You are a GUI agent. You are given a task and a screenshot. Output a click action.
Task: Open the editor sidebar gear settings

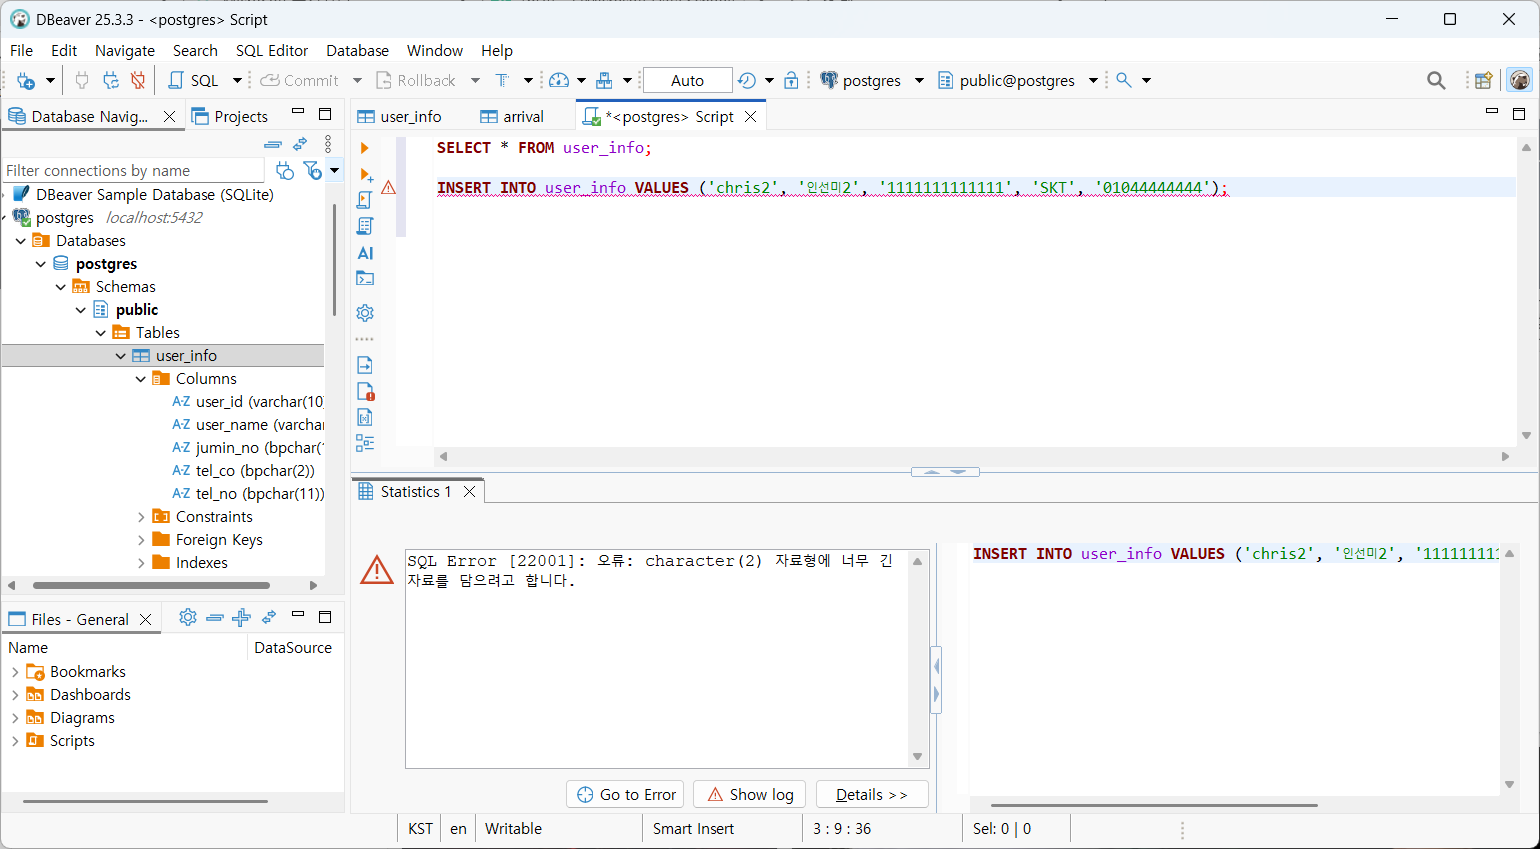point(365,313)
